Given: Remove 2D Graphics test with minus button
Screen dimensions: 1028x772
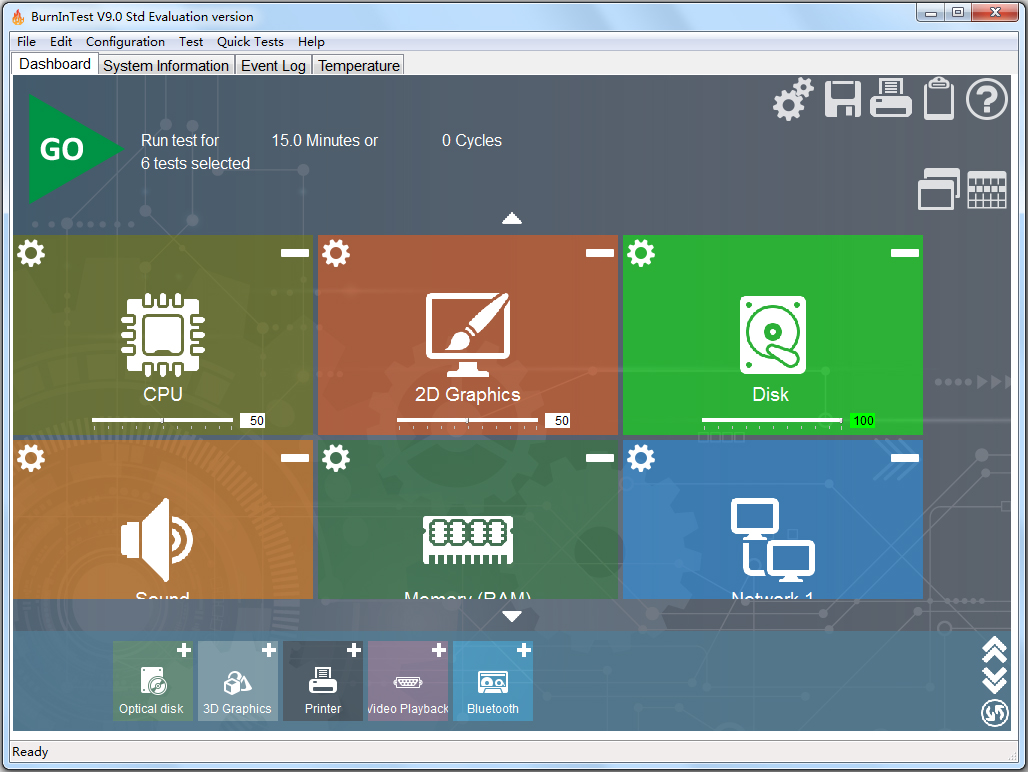Looking at the screenshot, I should 600,253.
